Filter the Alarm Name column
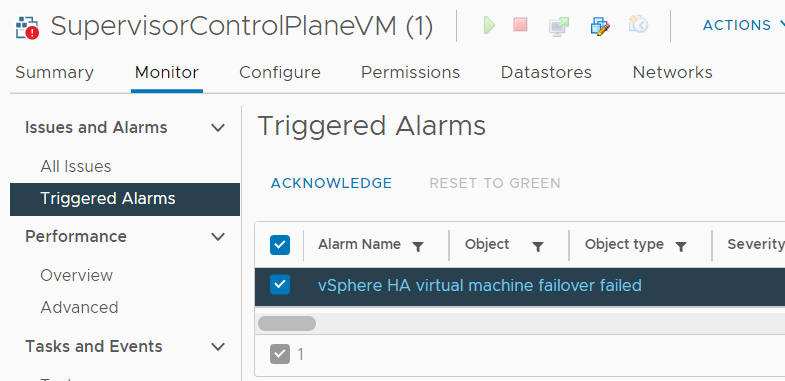The image size is (785, 381). [x=418, y=246]
